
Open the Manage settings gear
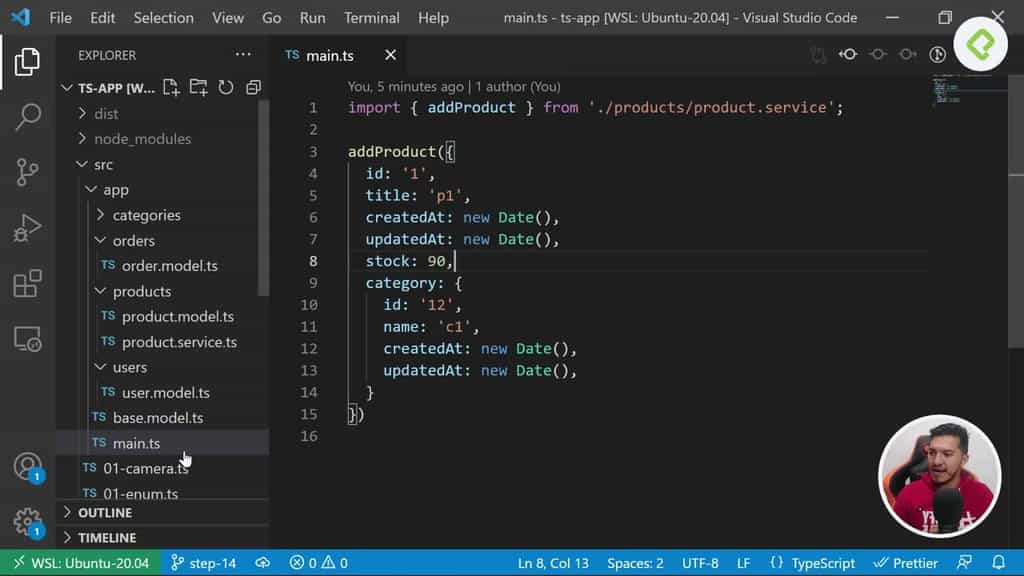pos(27,523)
